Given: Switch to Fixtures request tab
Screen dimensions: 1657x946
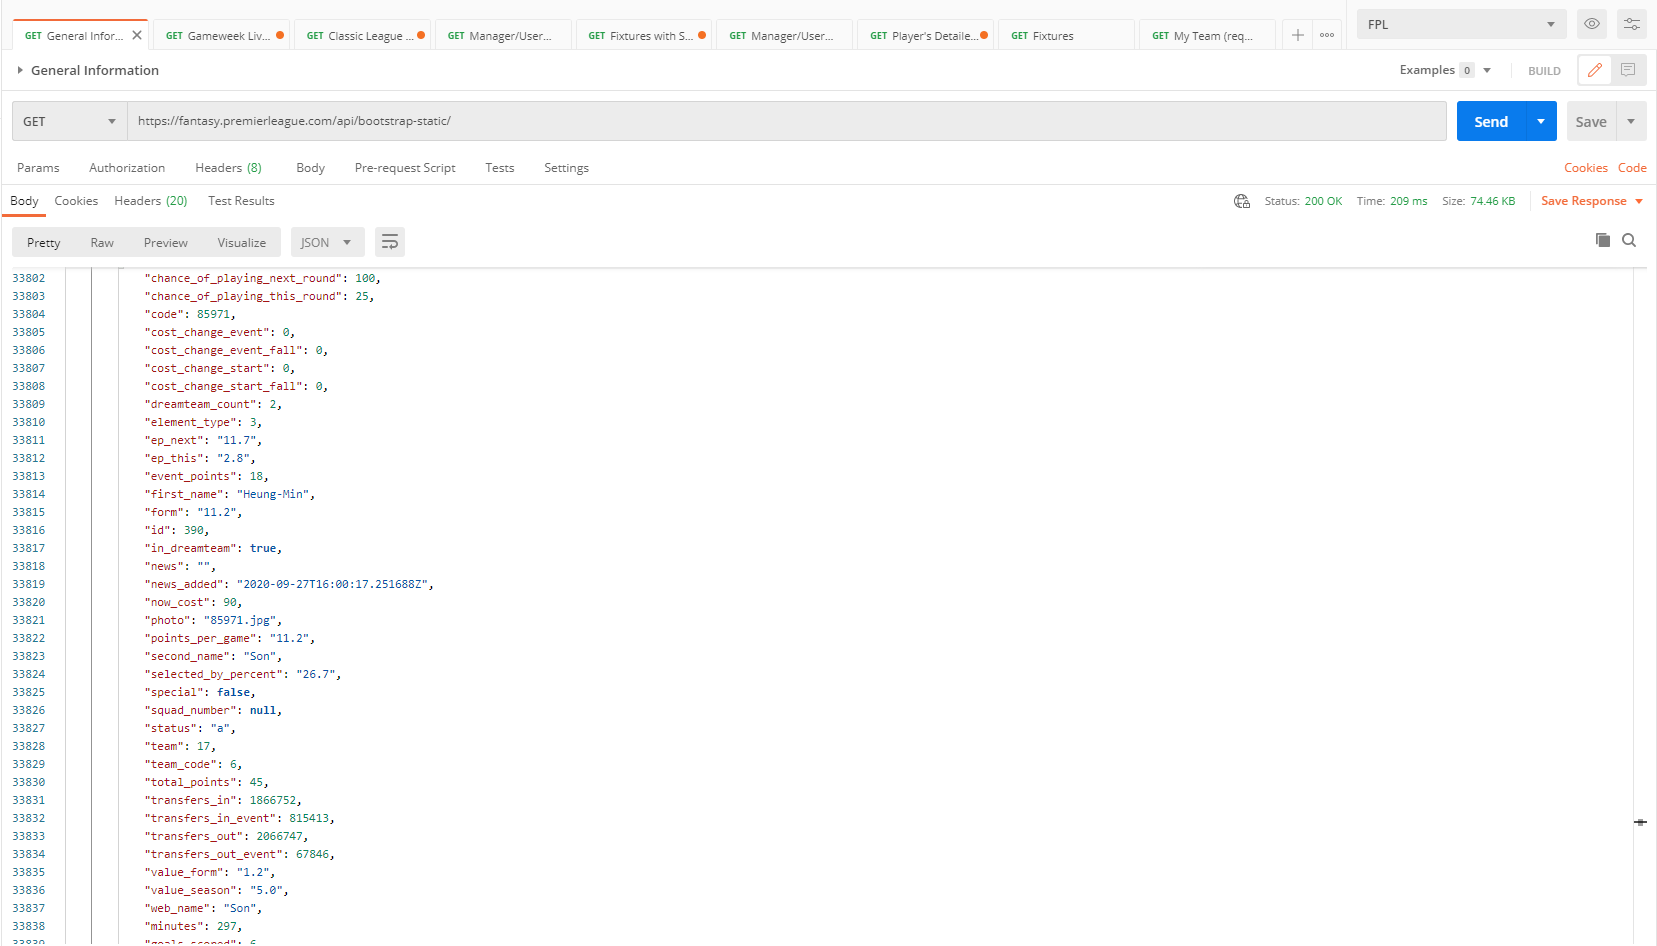Looking at the screenshot, I should [x=1068, y=35].
